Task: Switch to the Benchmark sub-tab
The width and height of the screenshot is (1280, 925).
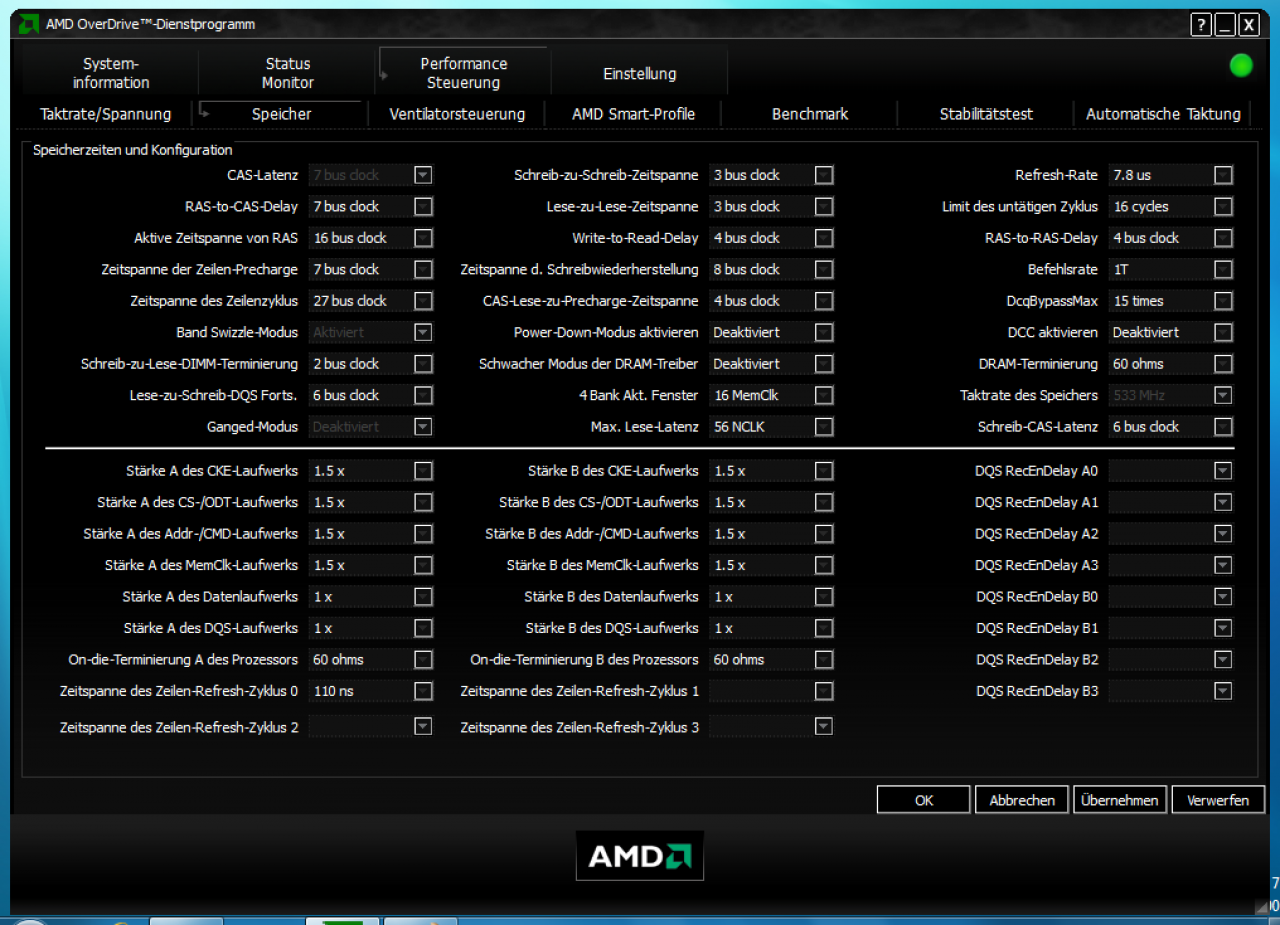Action: 810,114
